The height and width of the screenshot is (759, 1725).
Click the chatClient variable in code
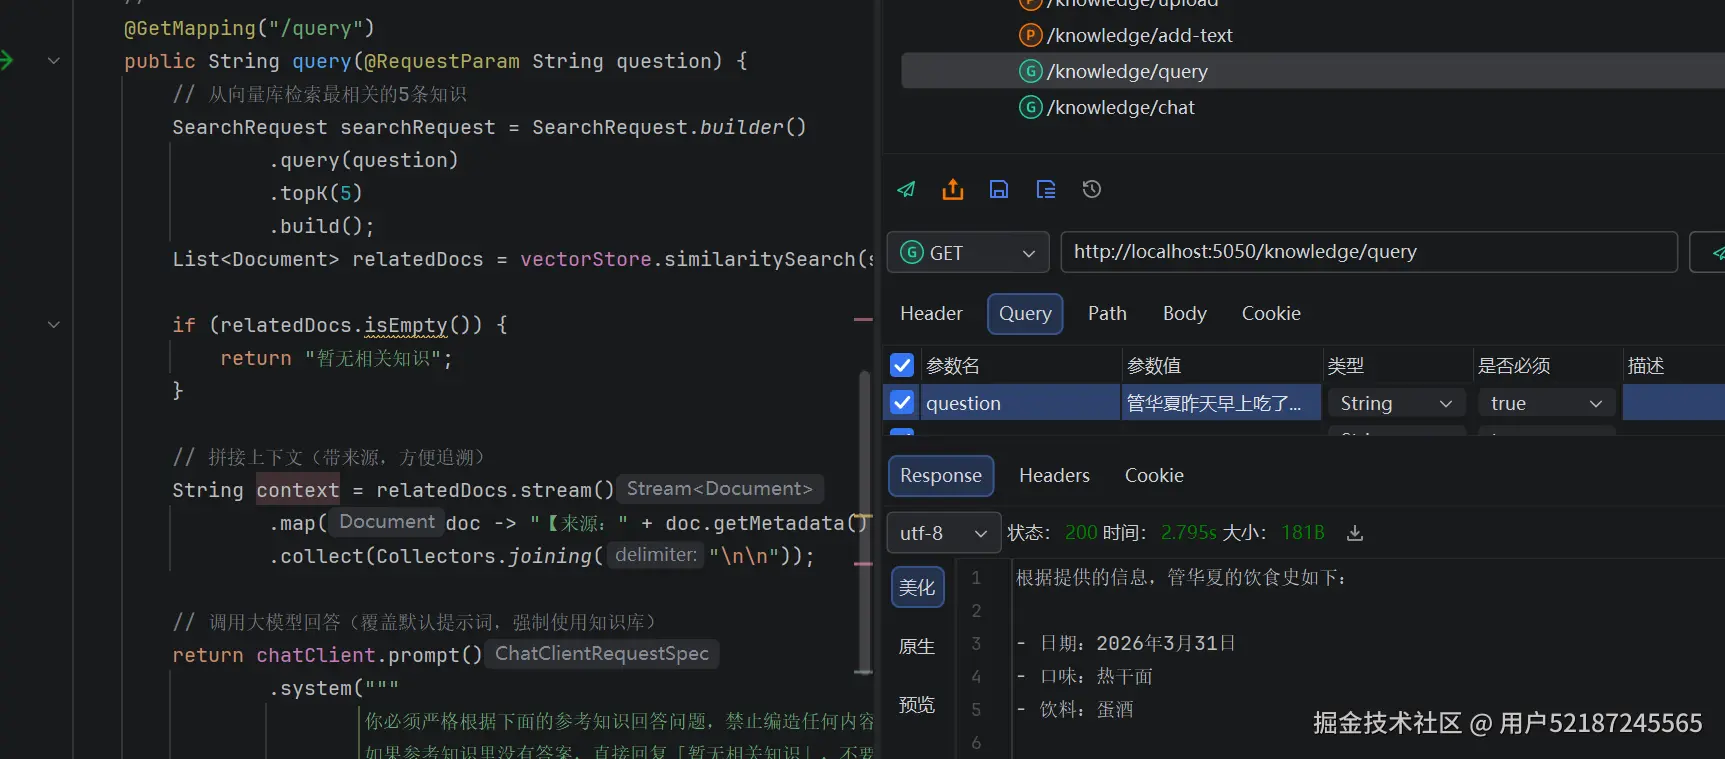coord(316,655)
